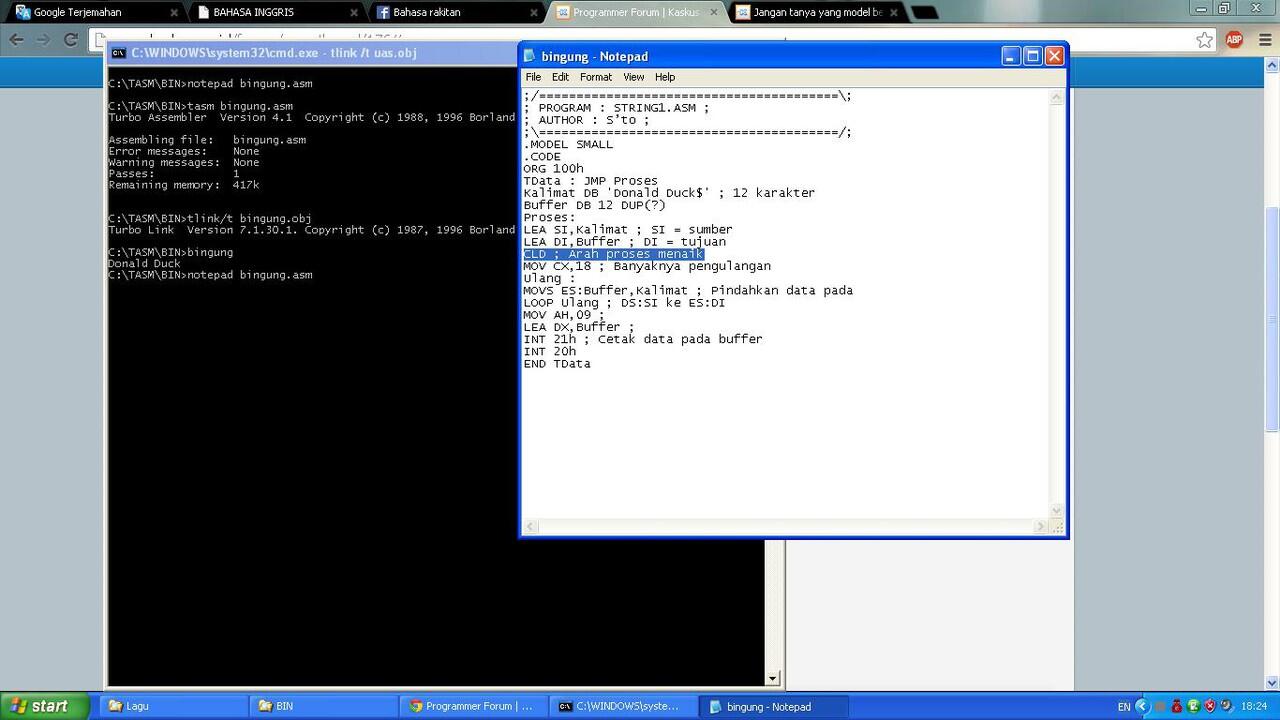Close the Chrome window
The width and height of the screenshot is (1280, 720).
(x=1255, y=8)
